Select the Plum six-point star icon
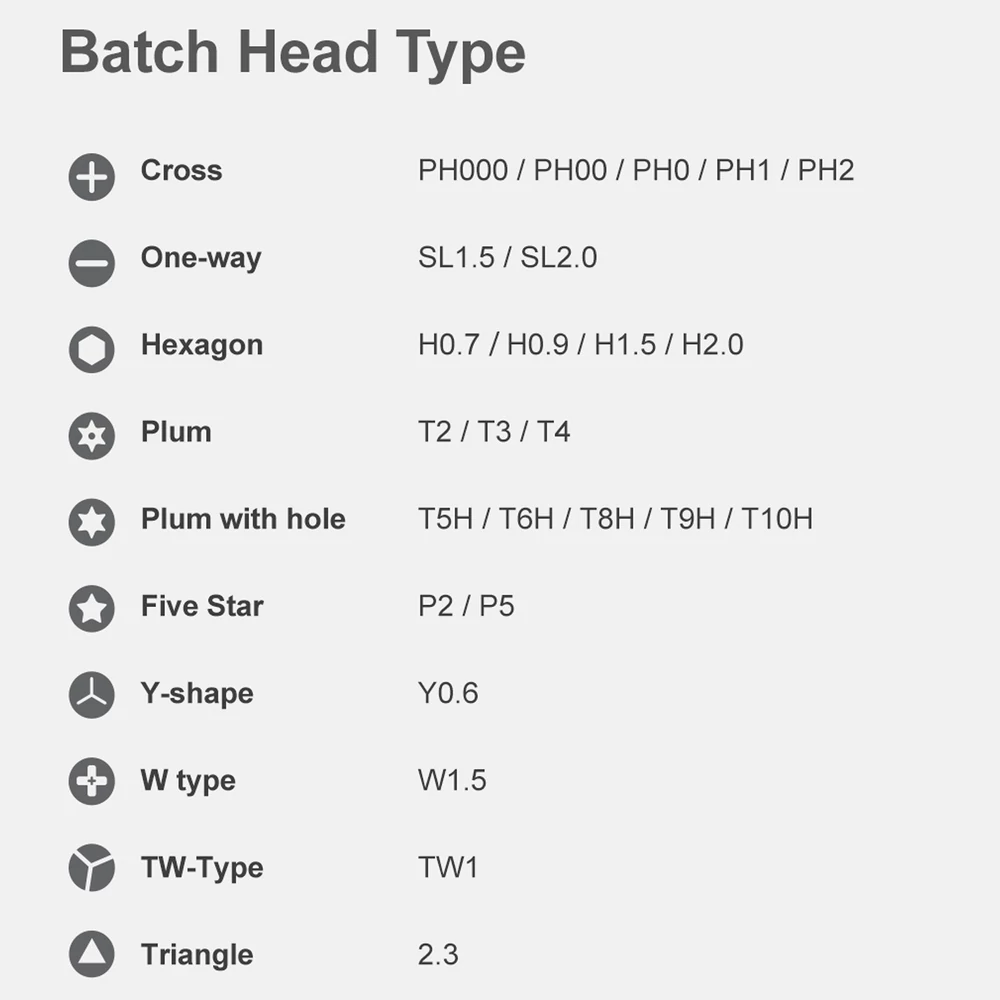 point(92,436)
